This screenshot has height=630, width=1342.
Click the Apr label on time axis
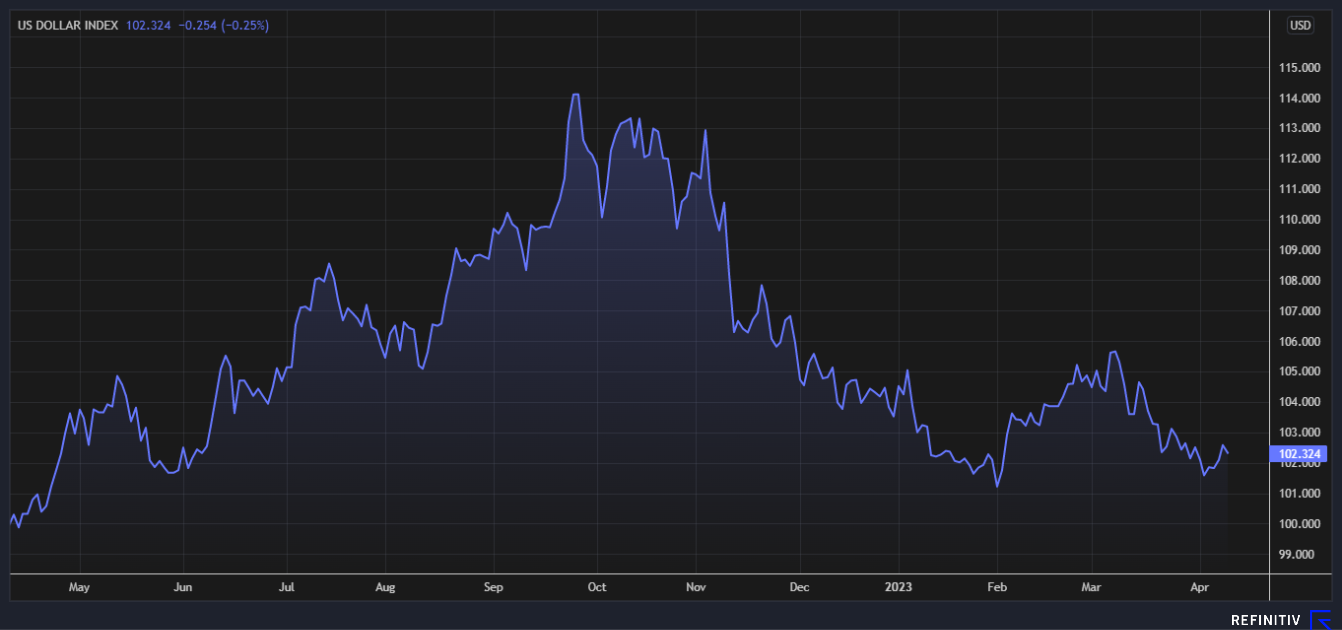pyautogui.click(x=1200, y=588)
